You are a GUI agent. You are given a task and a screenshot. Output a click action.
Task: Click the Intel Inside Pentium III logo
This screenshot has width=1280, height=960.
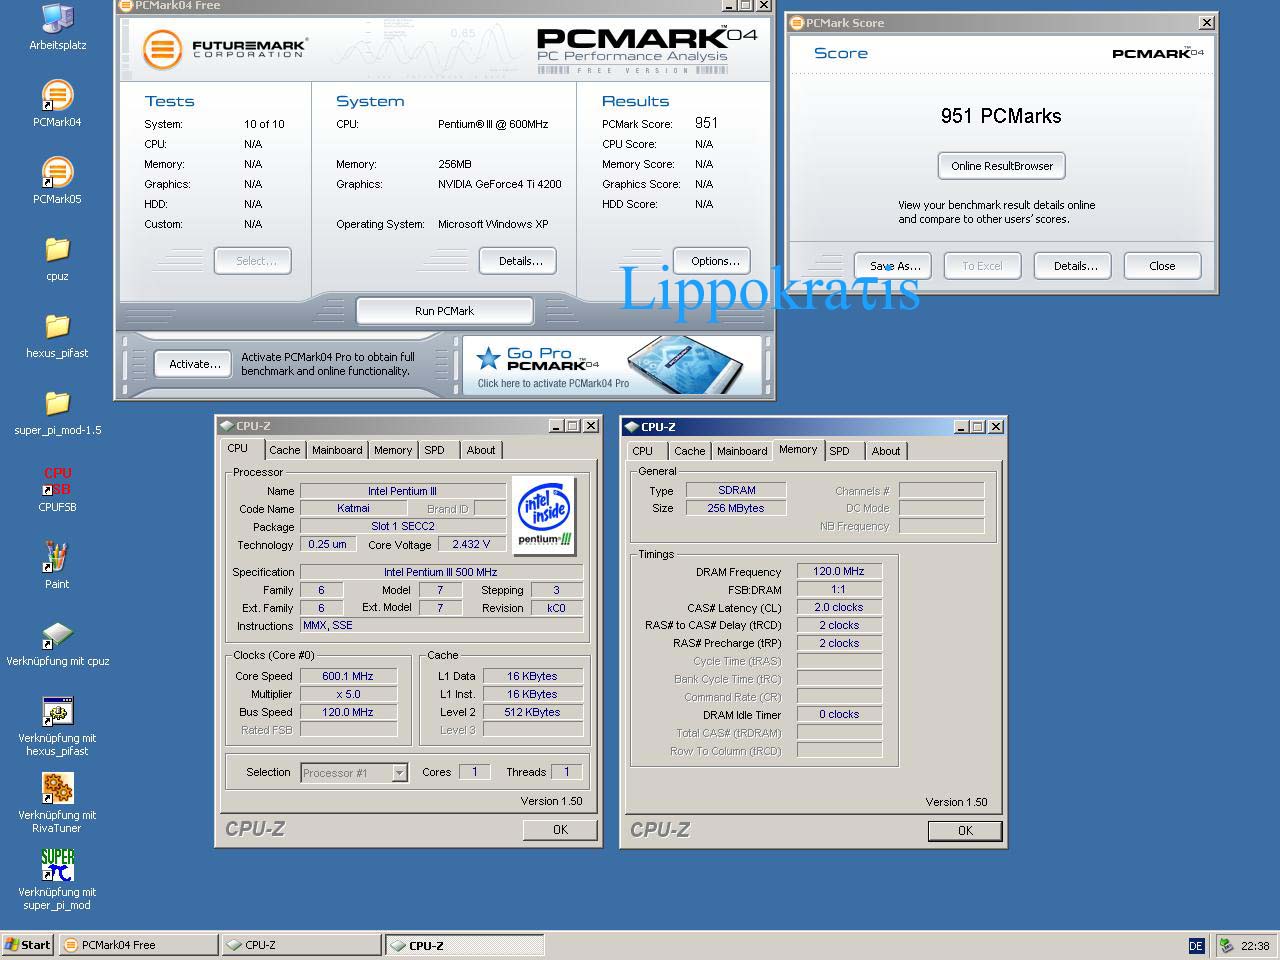pos(544,516)
